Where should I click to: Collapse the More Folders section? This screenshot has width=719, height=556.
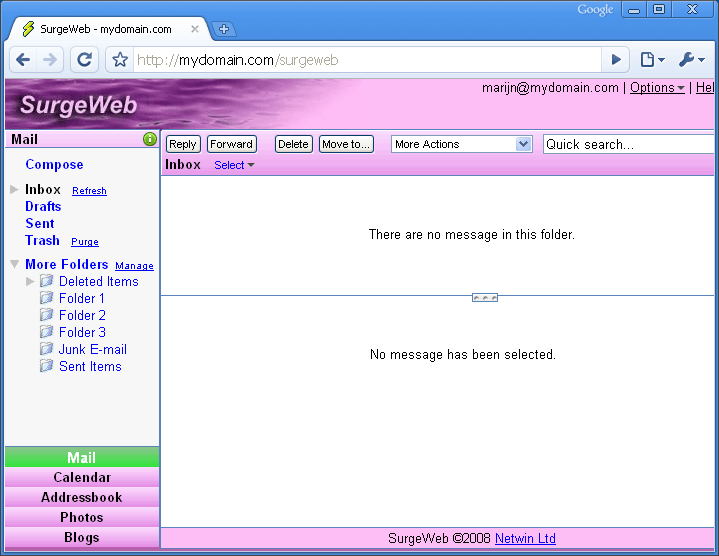(14, 264)
